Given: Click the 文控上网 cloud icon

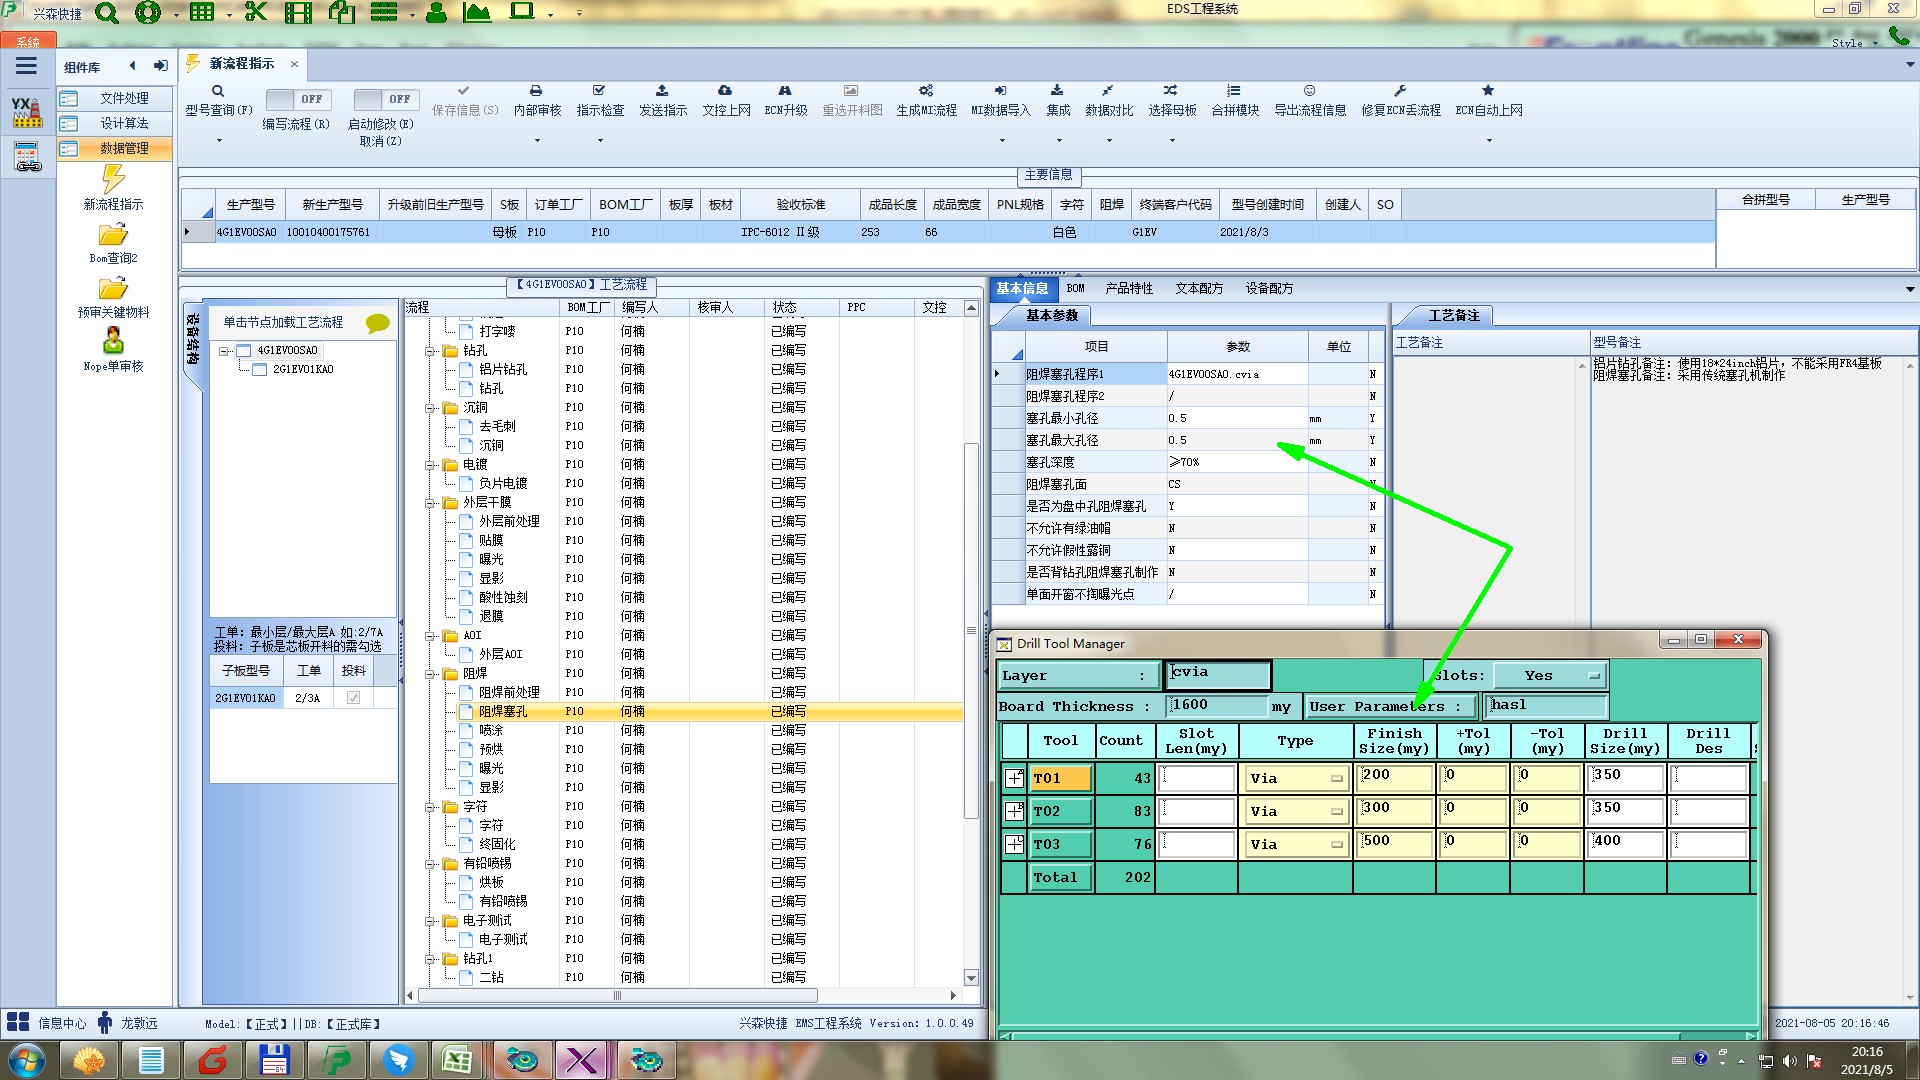Looking at the screenshot, I should (725, 91).
